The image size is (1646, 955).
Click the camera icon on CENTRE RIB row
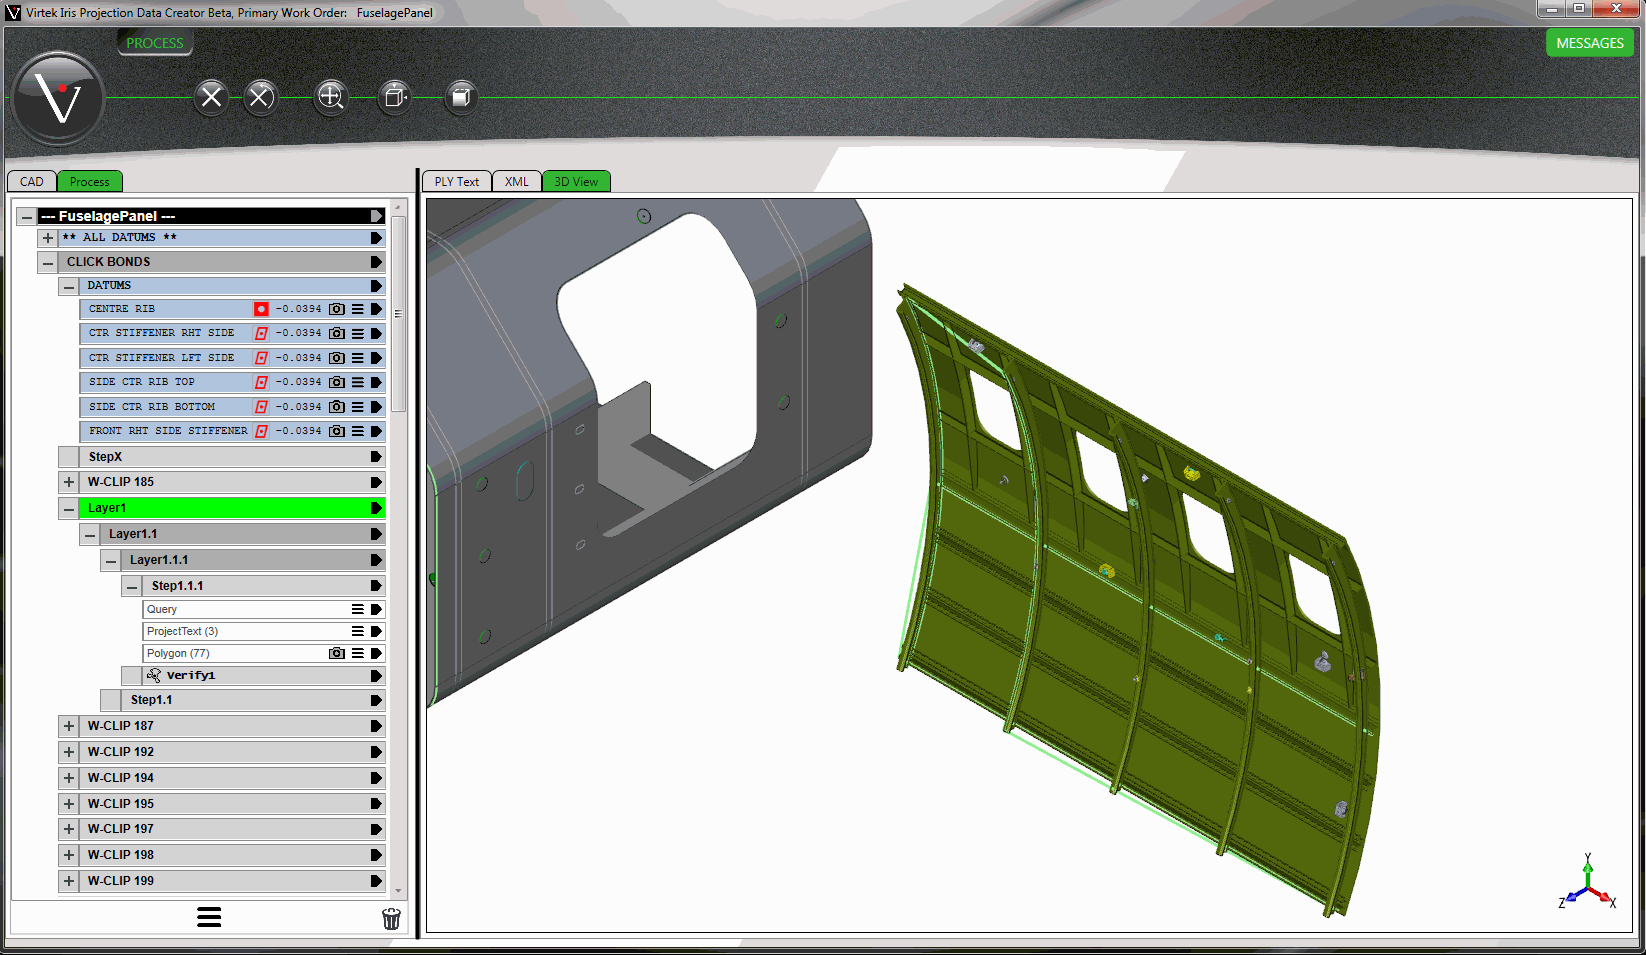(337, 309)
